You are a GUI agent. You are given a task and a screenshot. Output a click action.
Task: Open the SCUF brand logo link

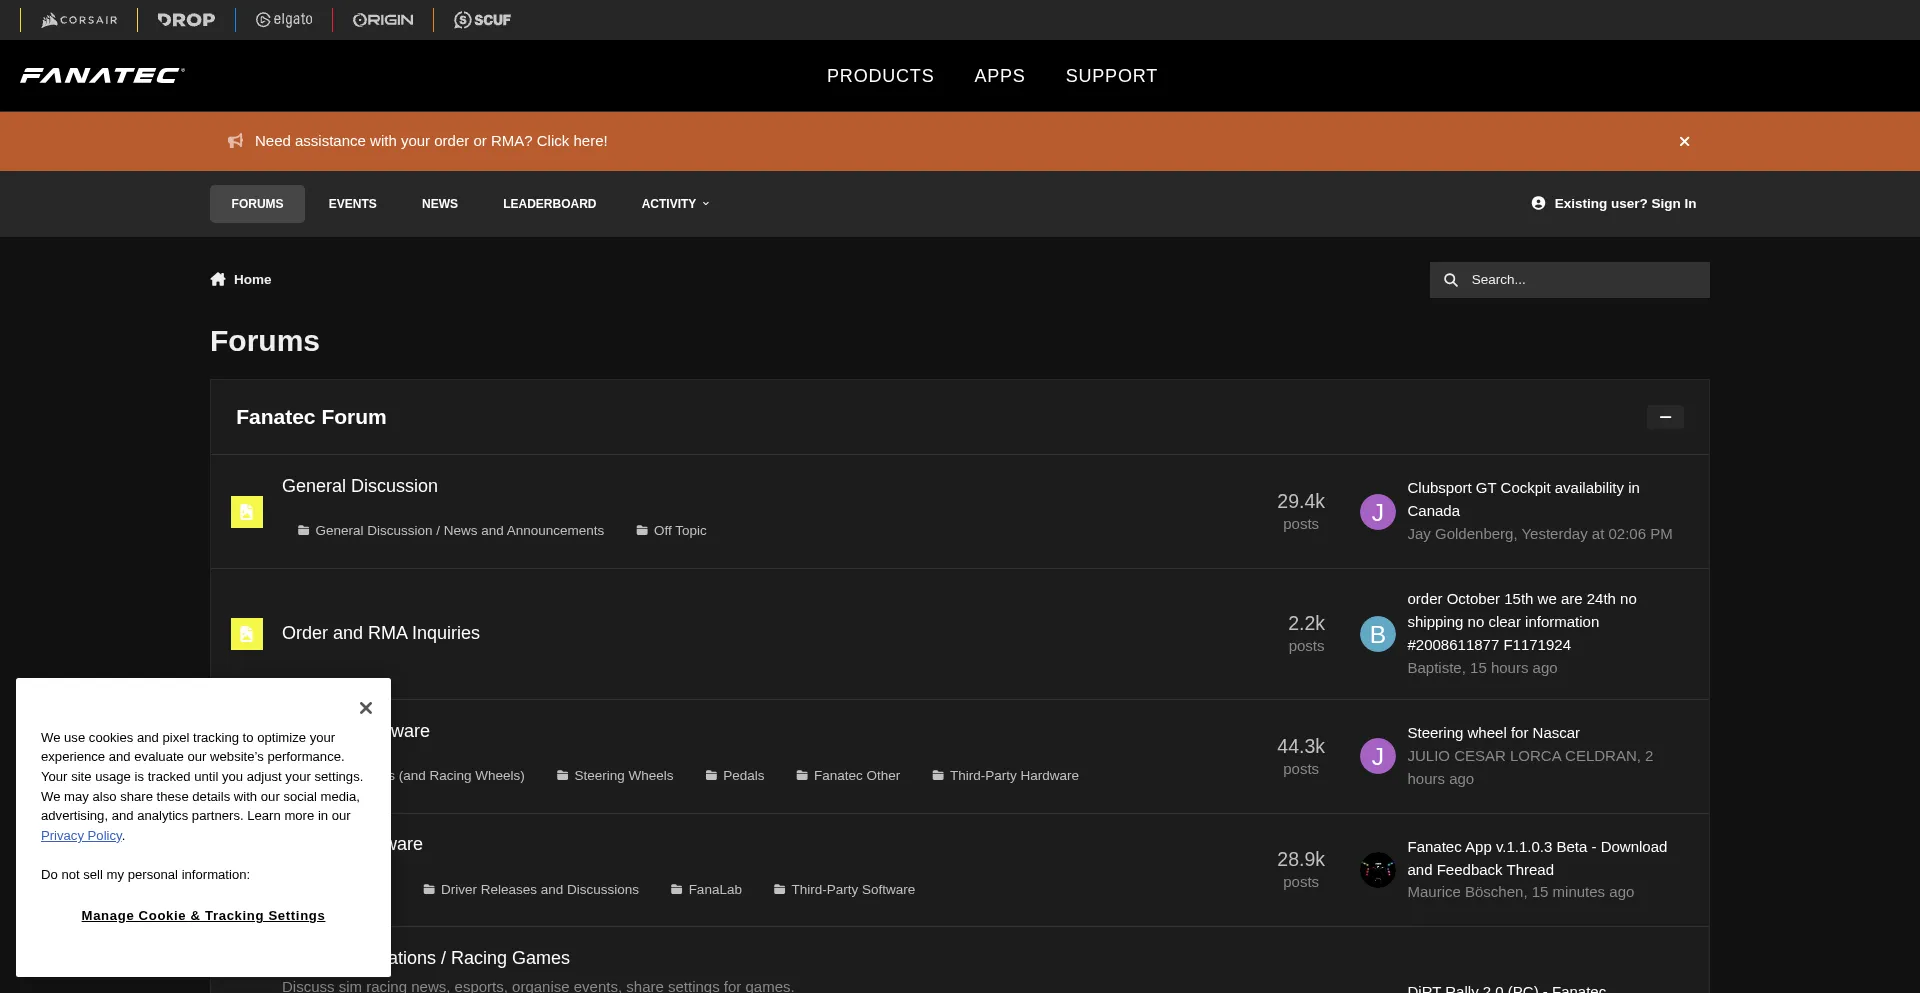pos(482,20)
